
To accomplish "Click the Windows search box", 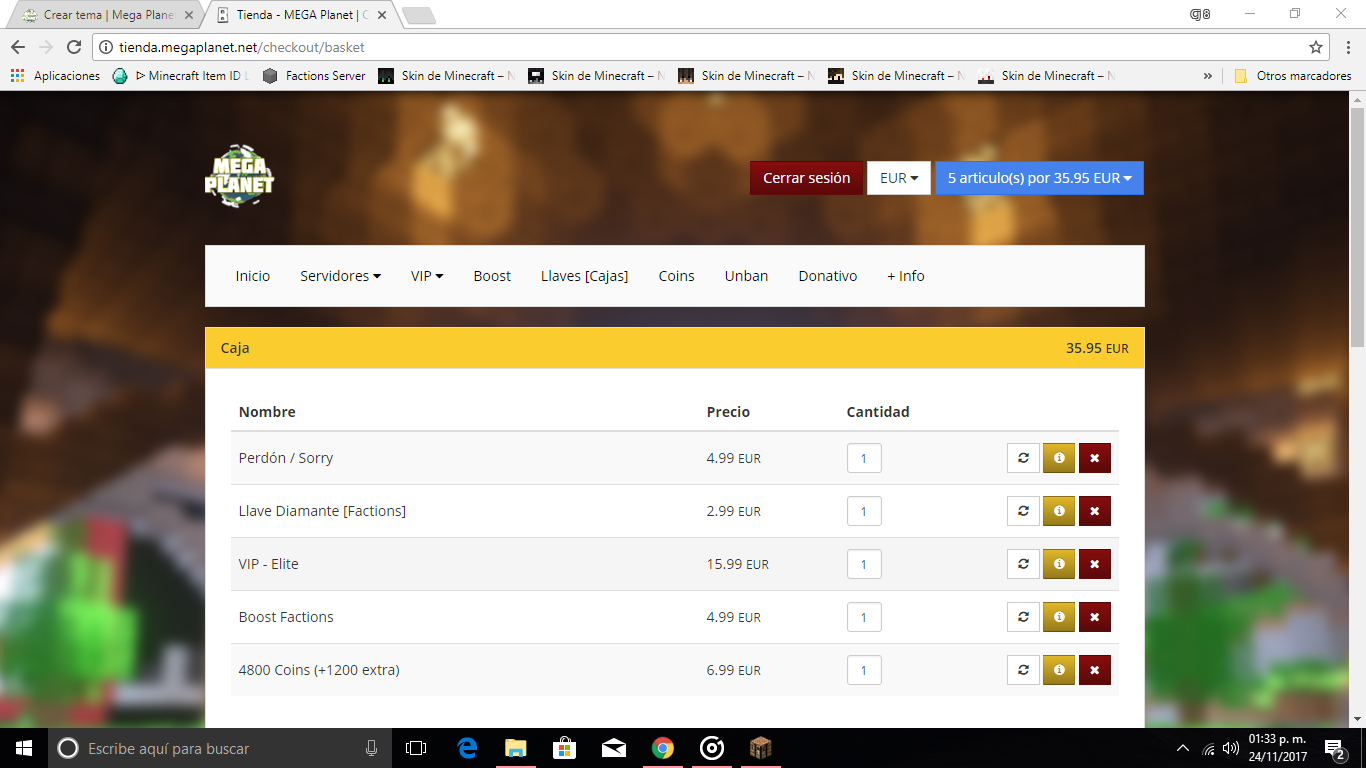I will 218,748.
